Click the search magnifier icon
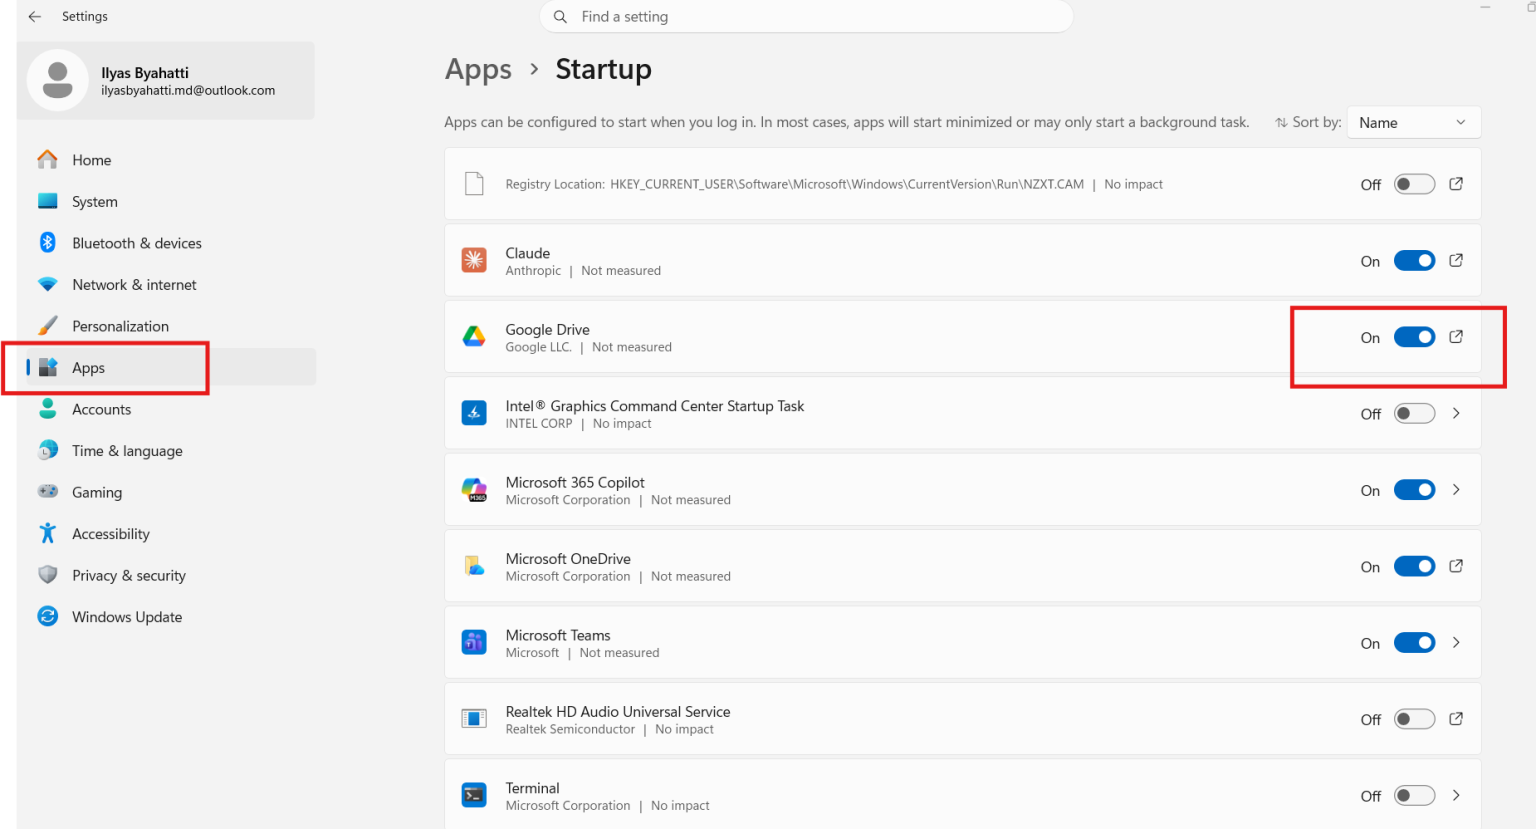 561,17
